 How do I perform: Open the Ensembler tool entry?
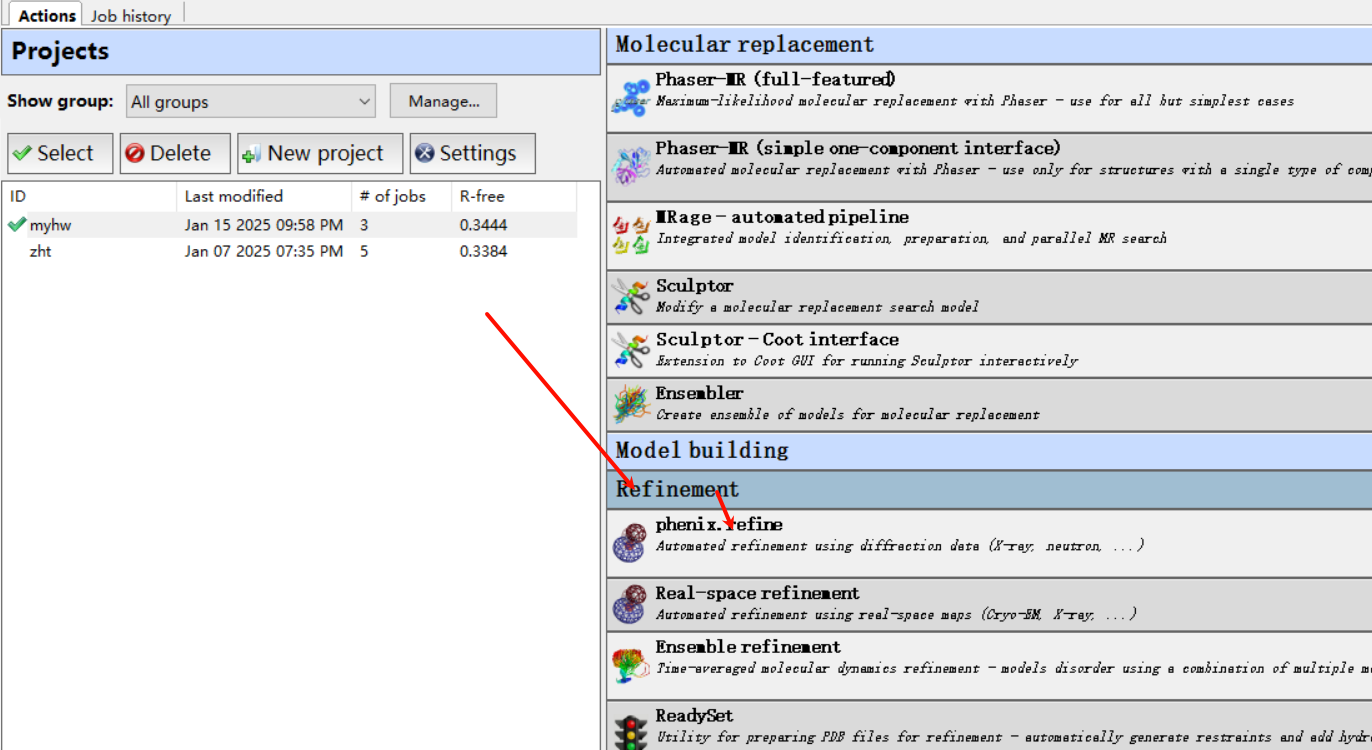tap(989, 404)
